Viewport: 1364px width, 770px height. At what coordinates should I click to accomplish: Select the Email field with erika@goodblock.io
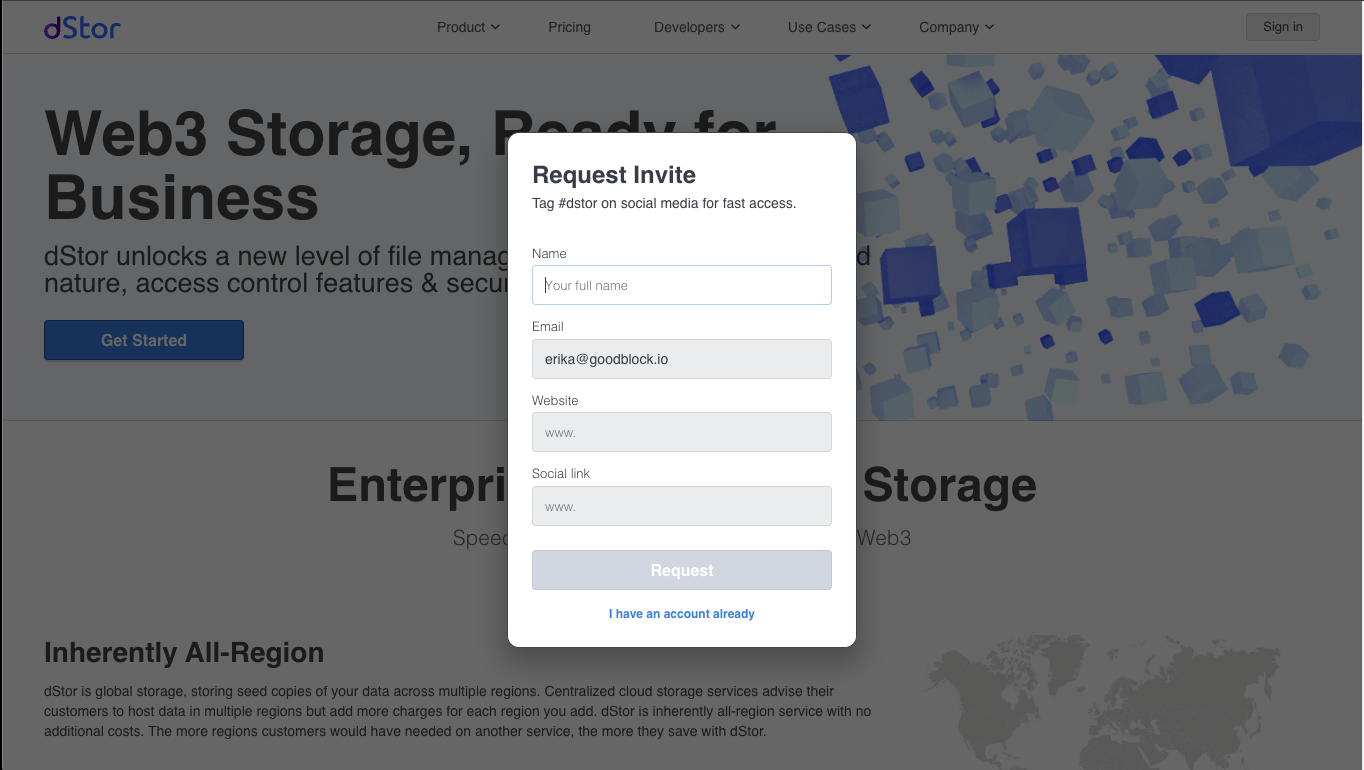[x=682, y=359]
